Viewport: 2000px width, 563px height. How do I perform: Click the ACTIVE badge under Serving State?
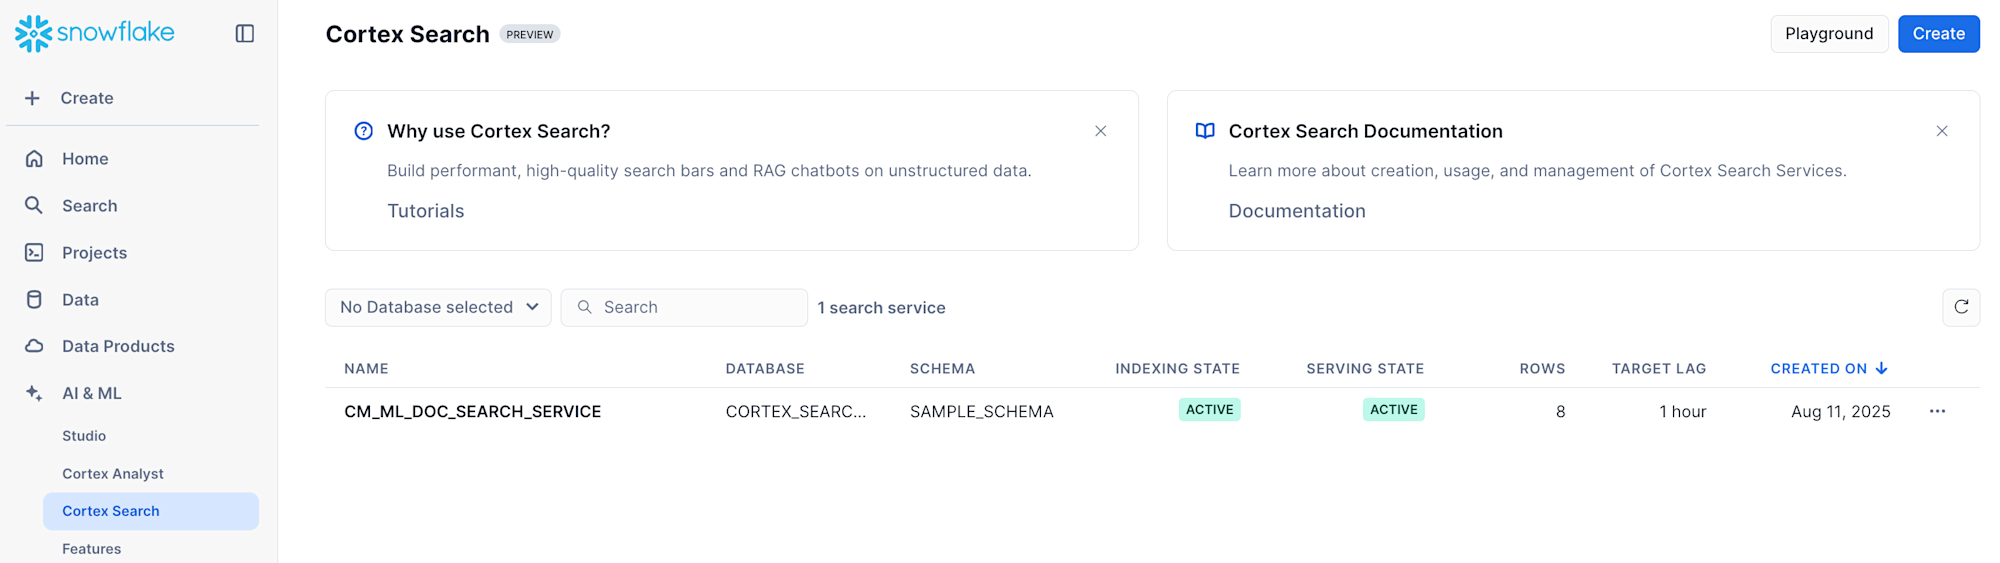pos(1394,410)
